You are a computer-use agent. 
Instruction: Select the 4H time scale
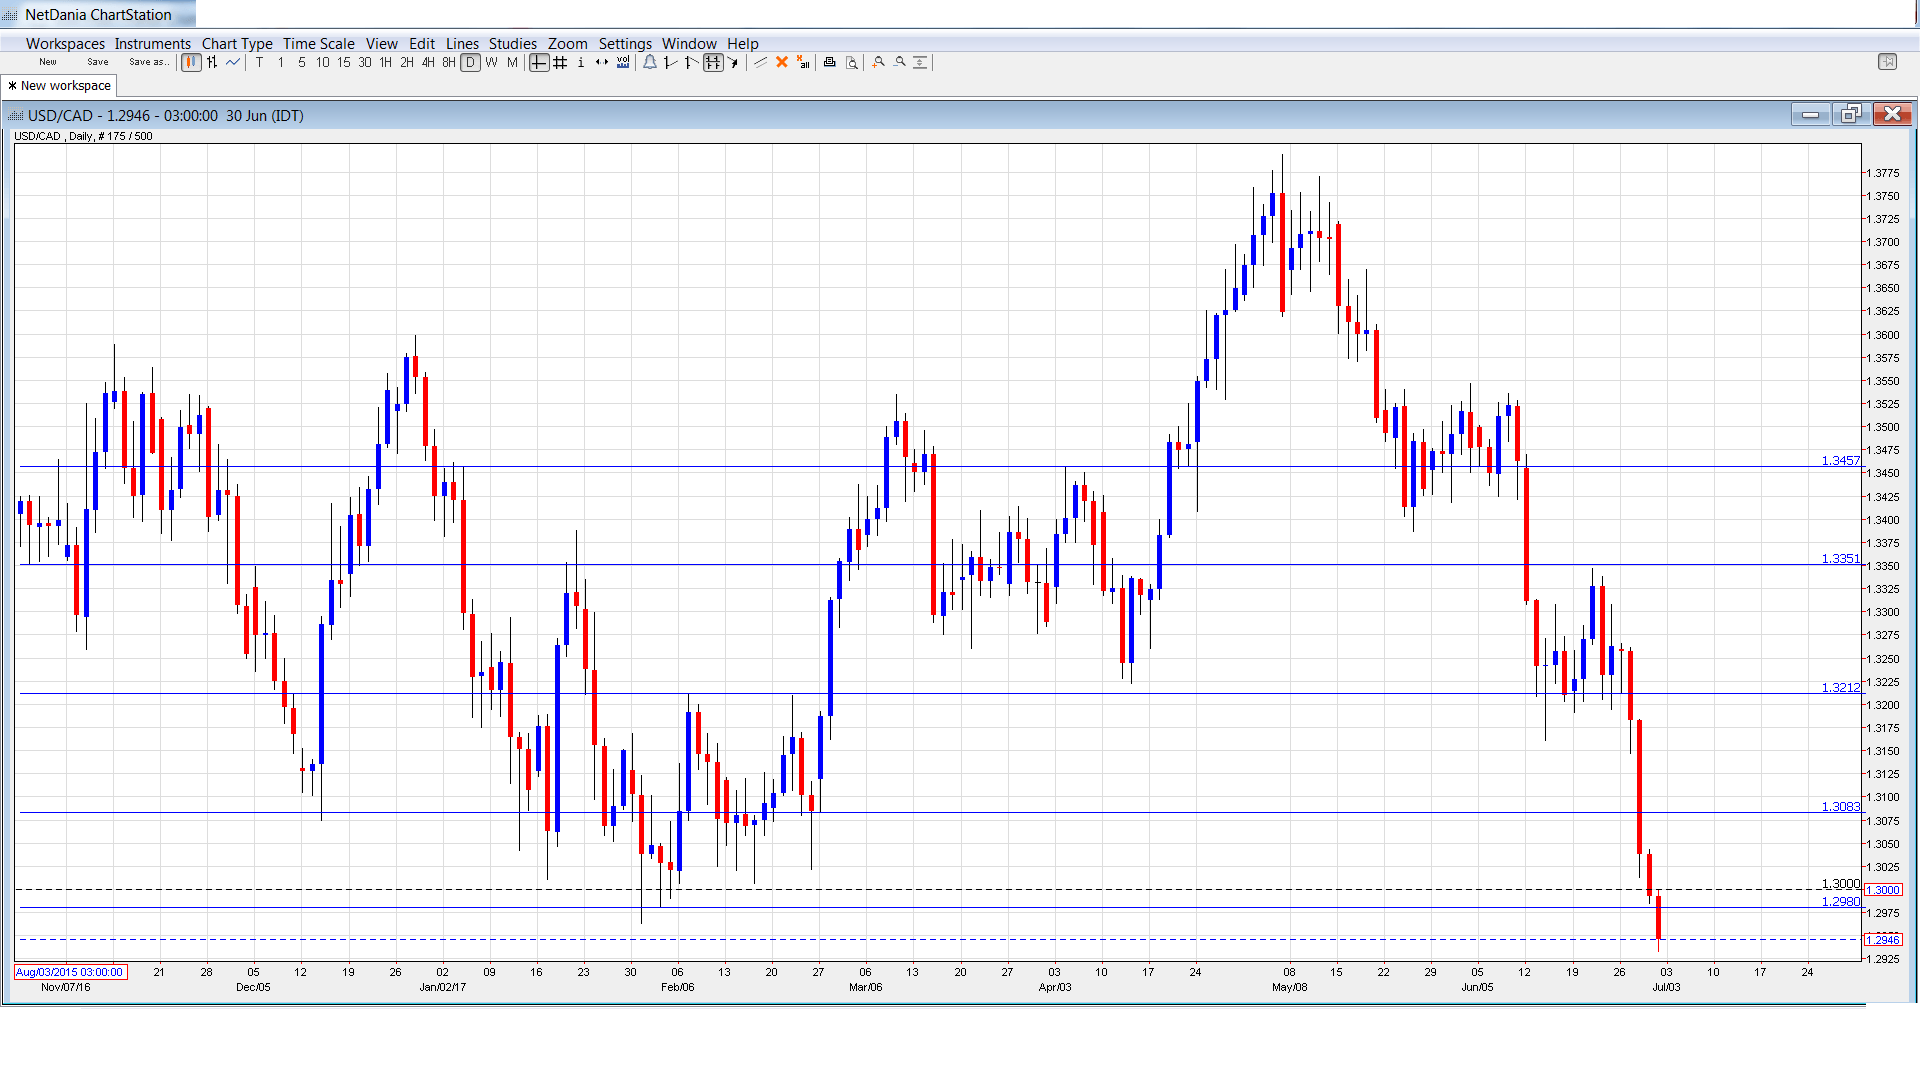tap(428, 62)
